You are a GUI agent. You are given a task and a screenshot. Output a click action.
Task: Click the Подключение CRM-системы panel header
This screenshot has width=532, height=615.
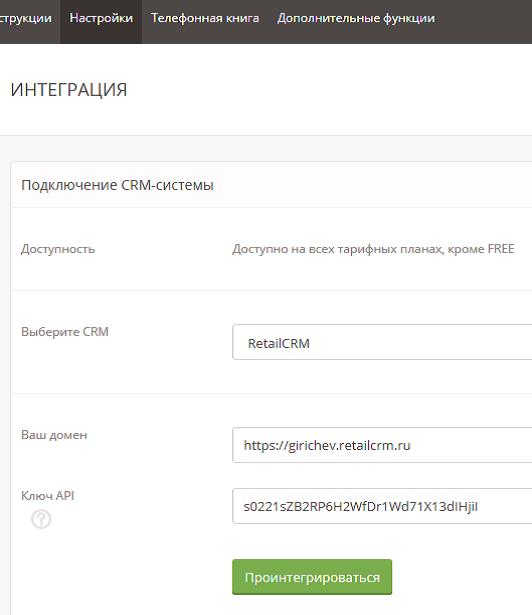(x=271, y=185)
